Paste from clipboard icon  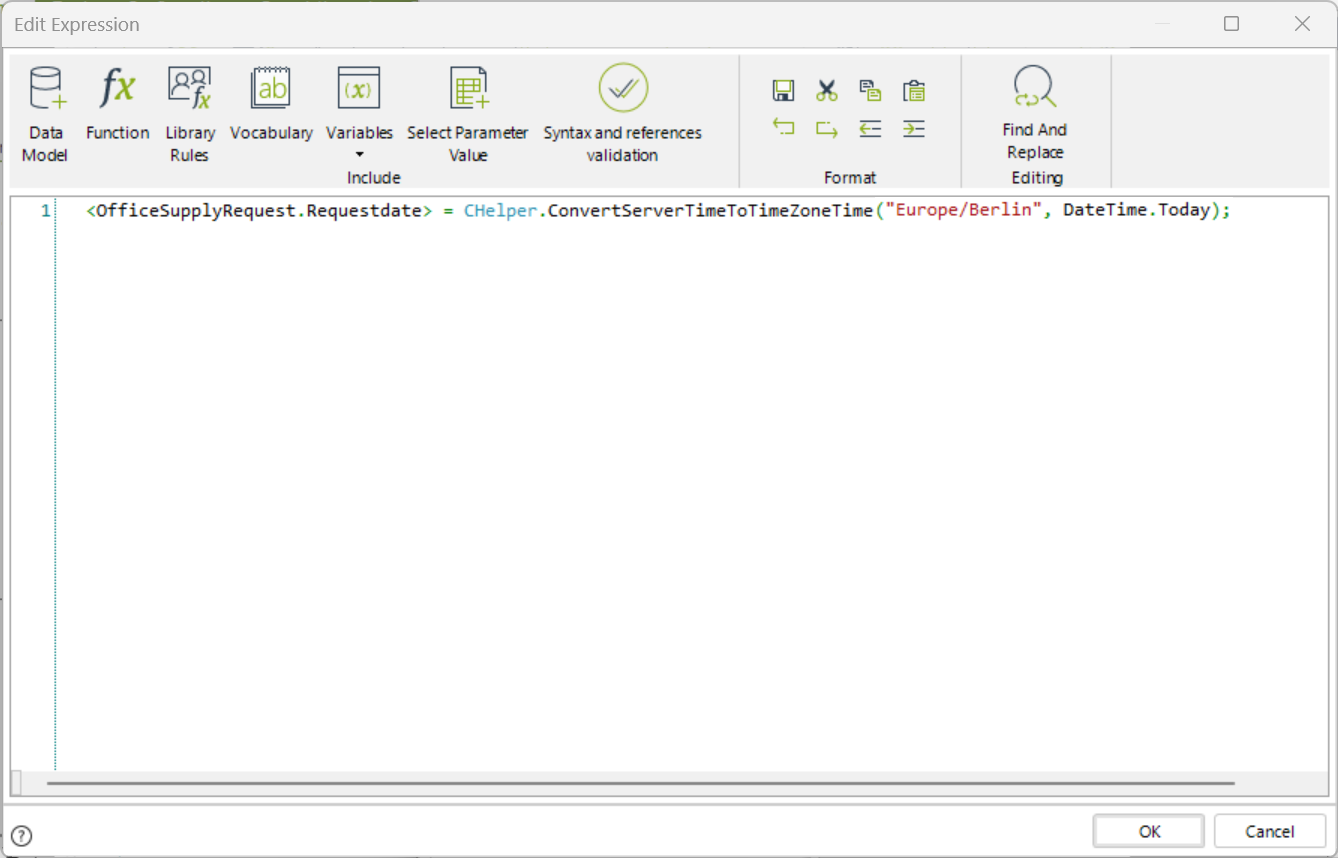(913, 91)
